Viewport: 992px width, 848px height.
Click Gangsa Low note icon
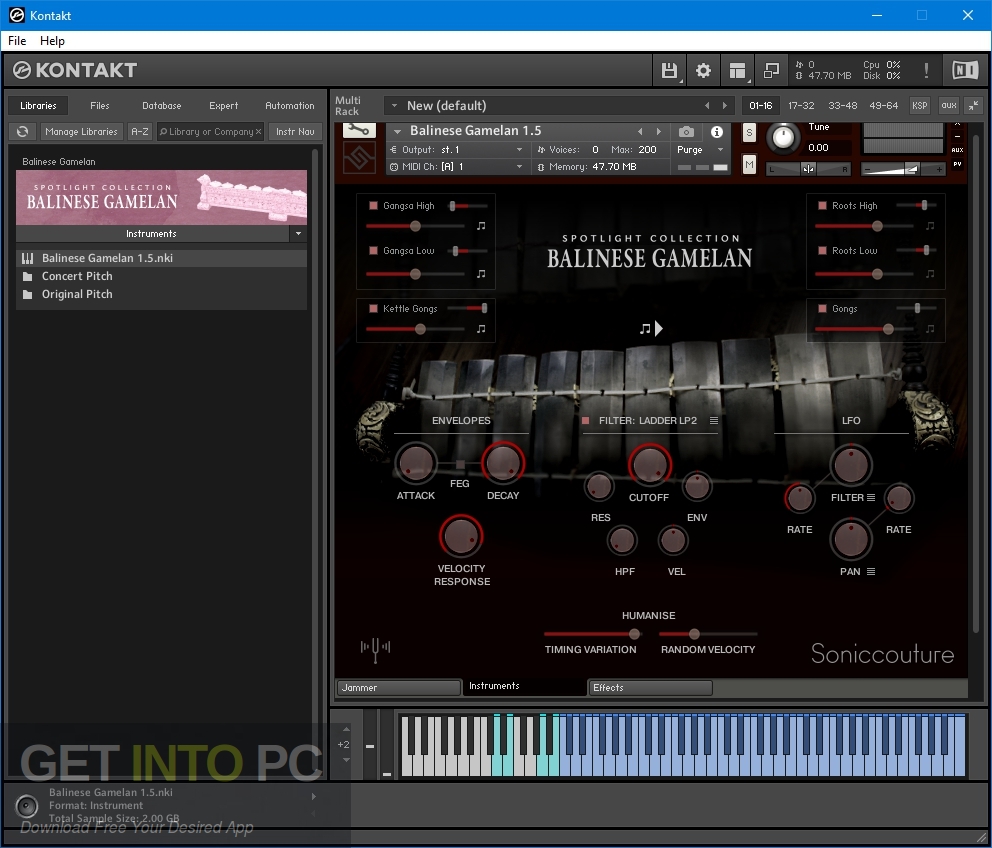[481, 274]
